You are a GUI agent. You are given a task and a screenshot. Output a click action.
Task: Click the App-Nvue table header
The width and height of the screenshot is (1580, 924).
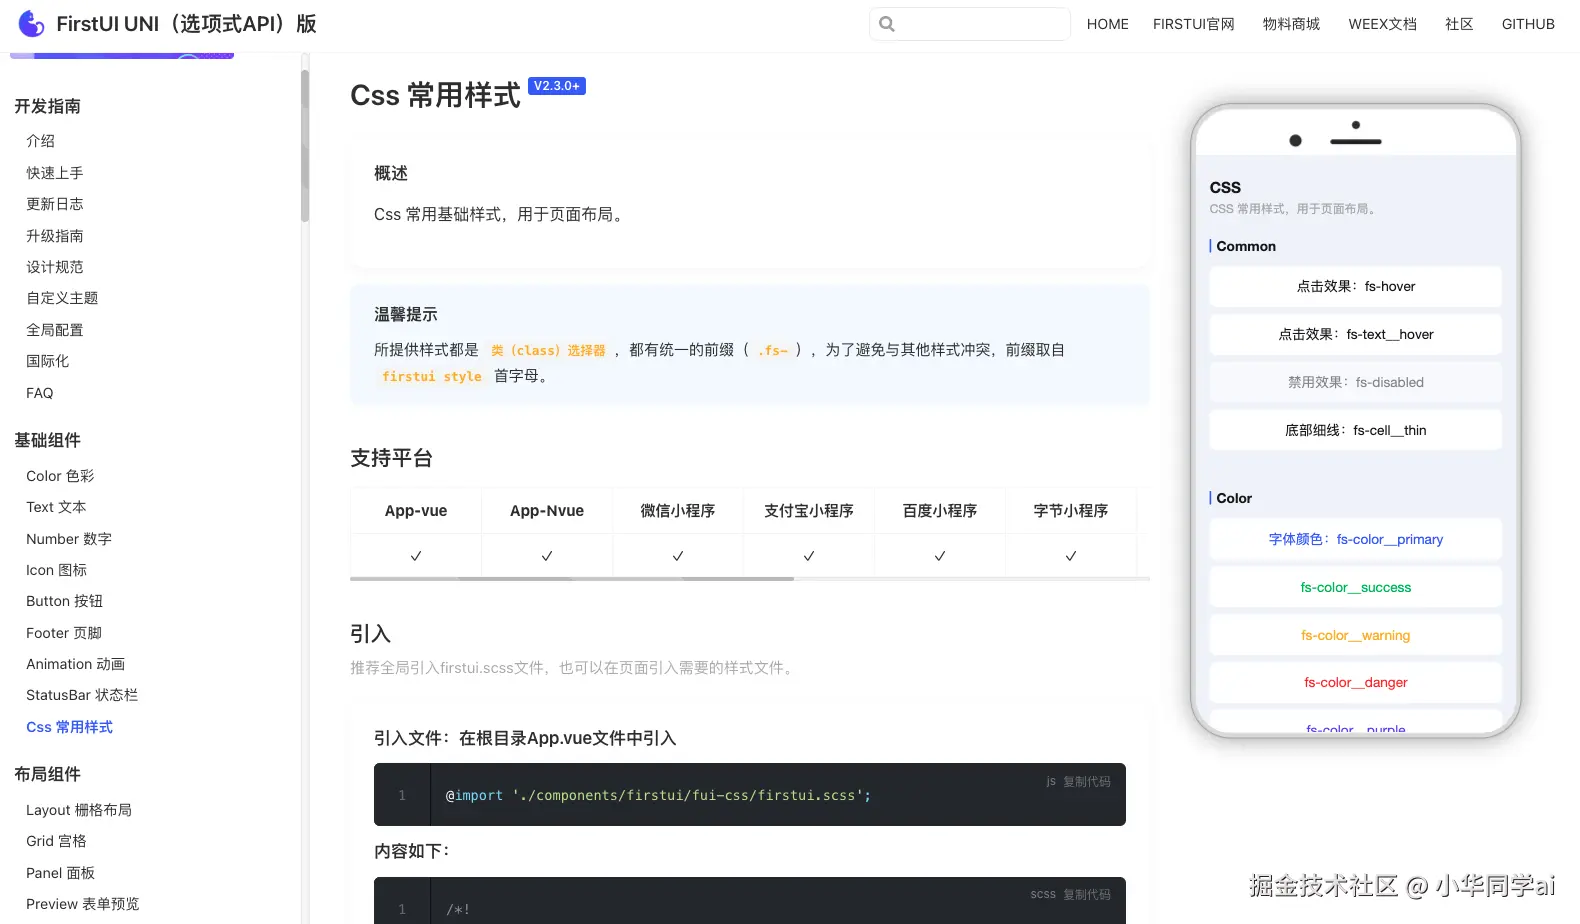click(547, 511)
